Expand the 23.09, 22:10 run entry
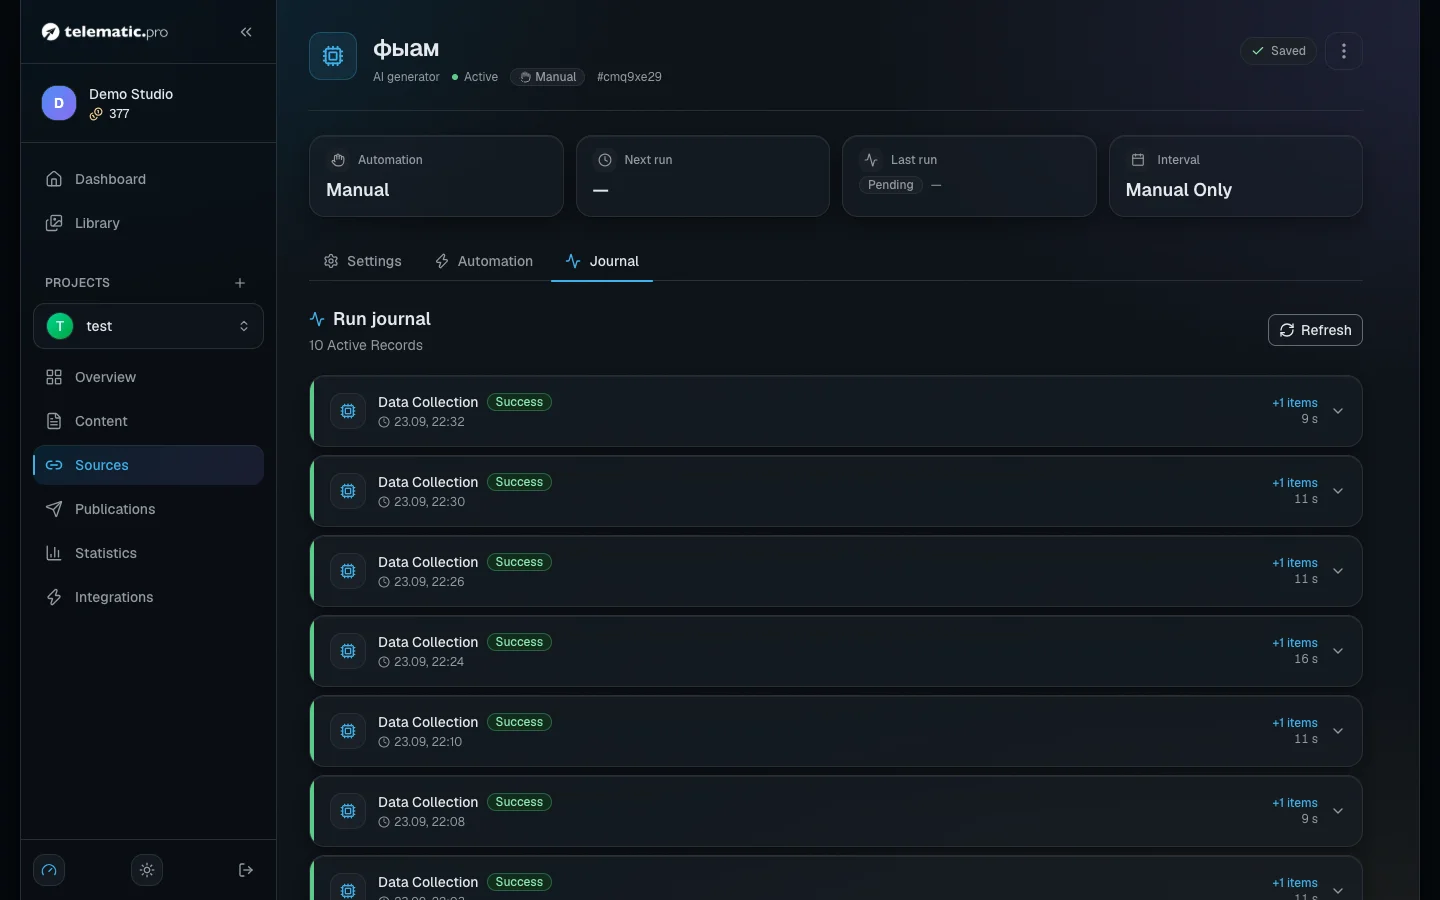1440x900 pixels. point(1338,731)
